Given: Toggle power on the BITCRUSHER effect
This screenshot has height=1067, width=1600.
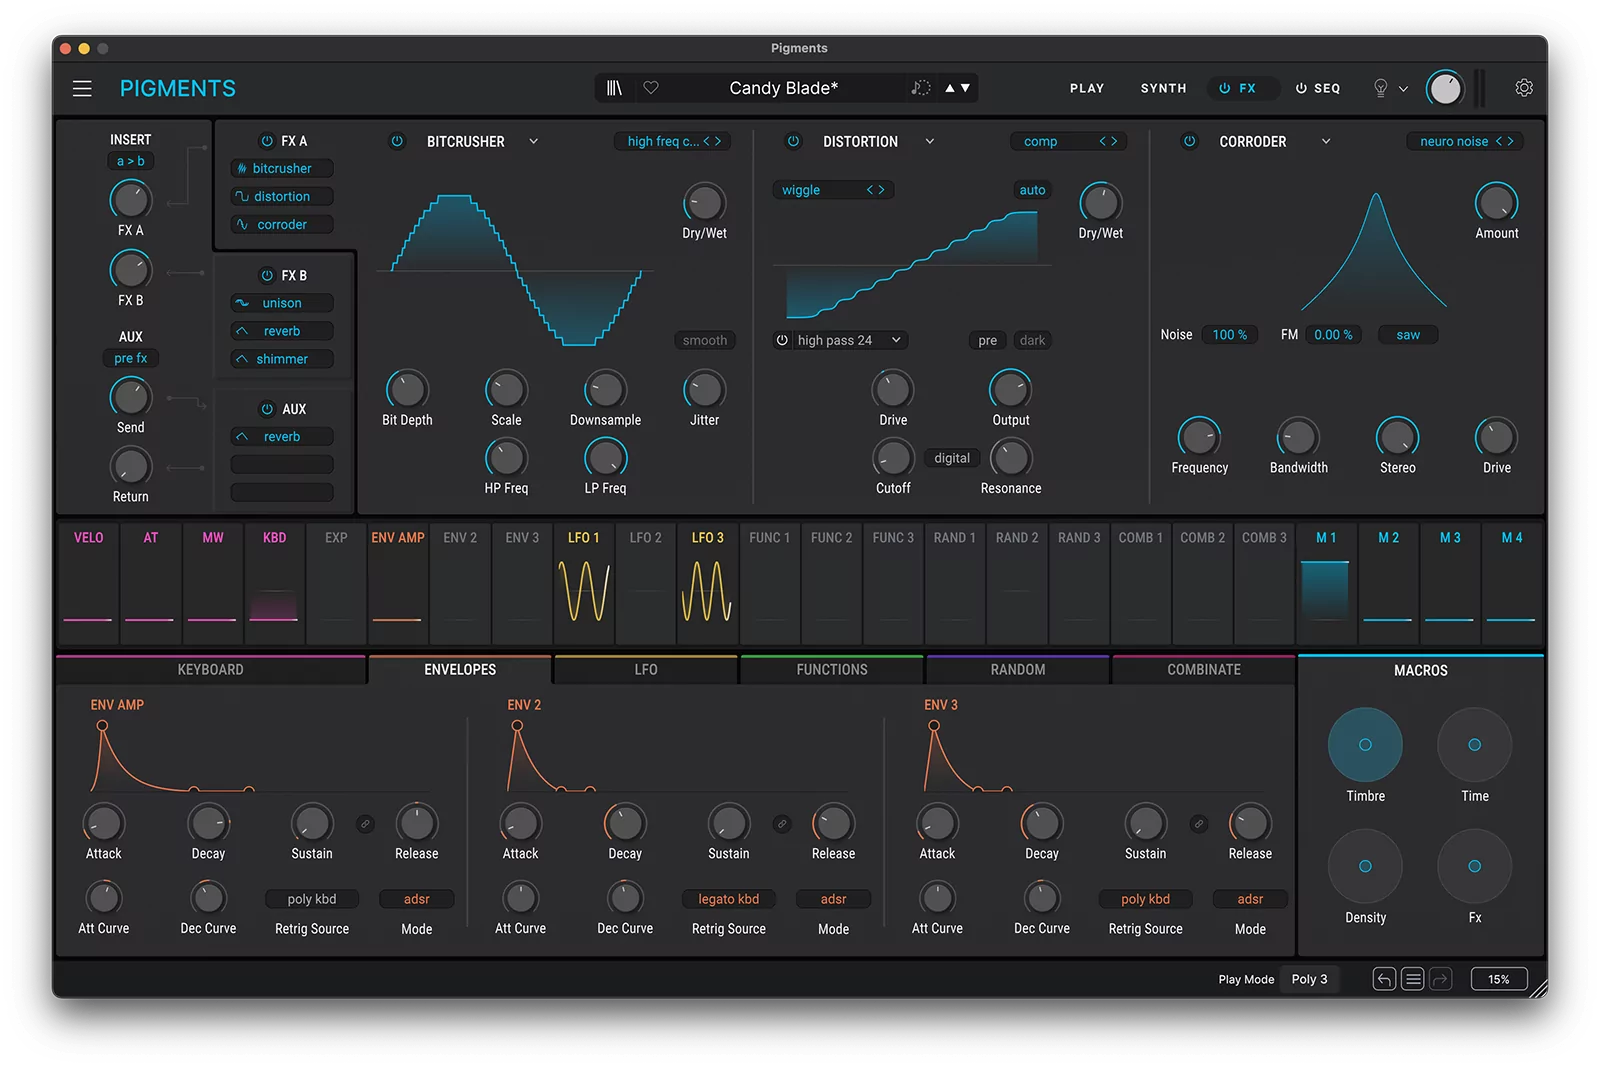Looking at the screenshot, I should pyautogui.click(x=394, y=141).
